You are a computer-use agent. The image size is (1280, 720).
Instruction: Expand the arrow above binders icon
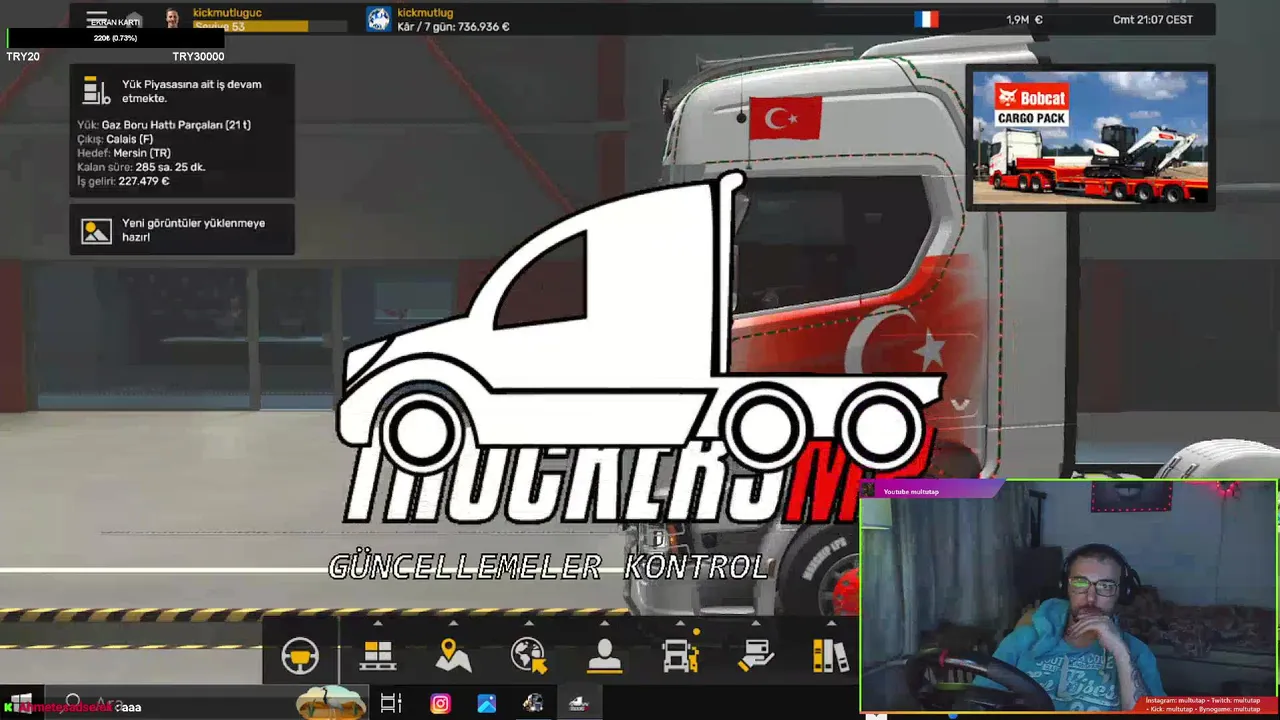[x=830, y=624]
